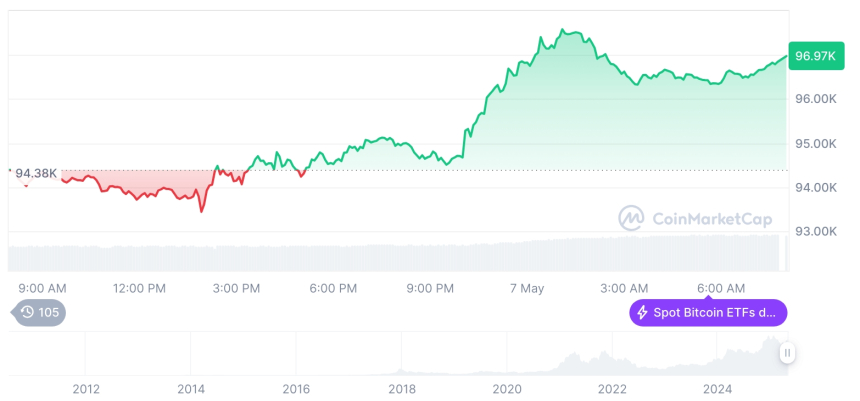Click the 7 May date axis label

[526, 288]
